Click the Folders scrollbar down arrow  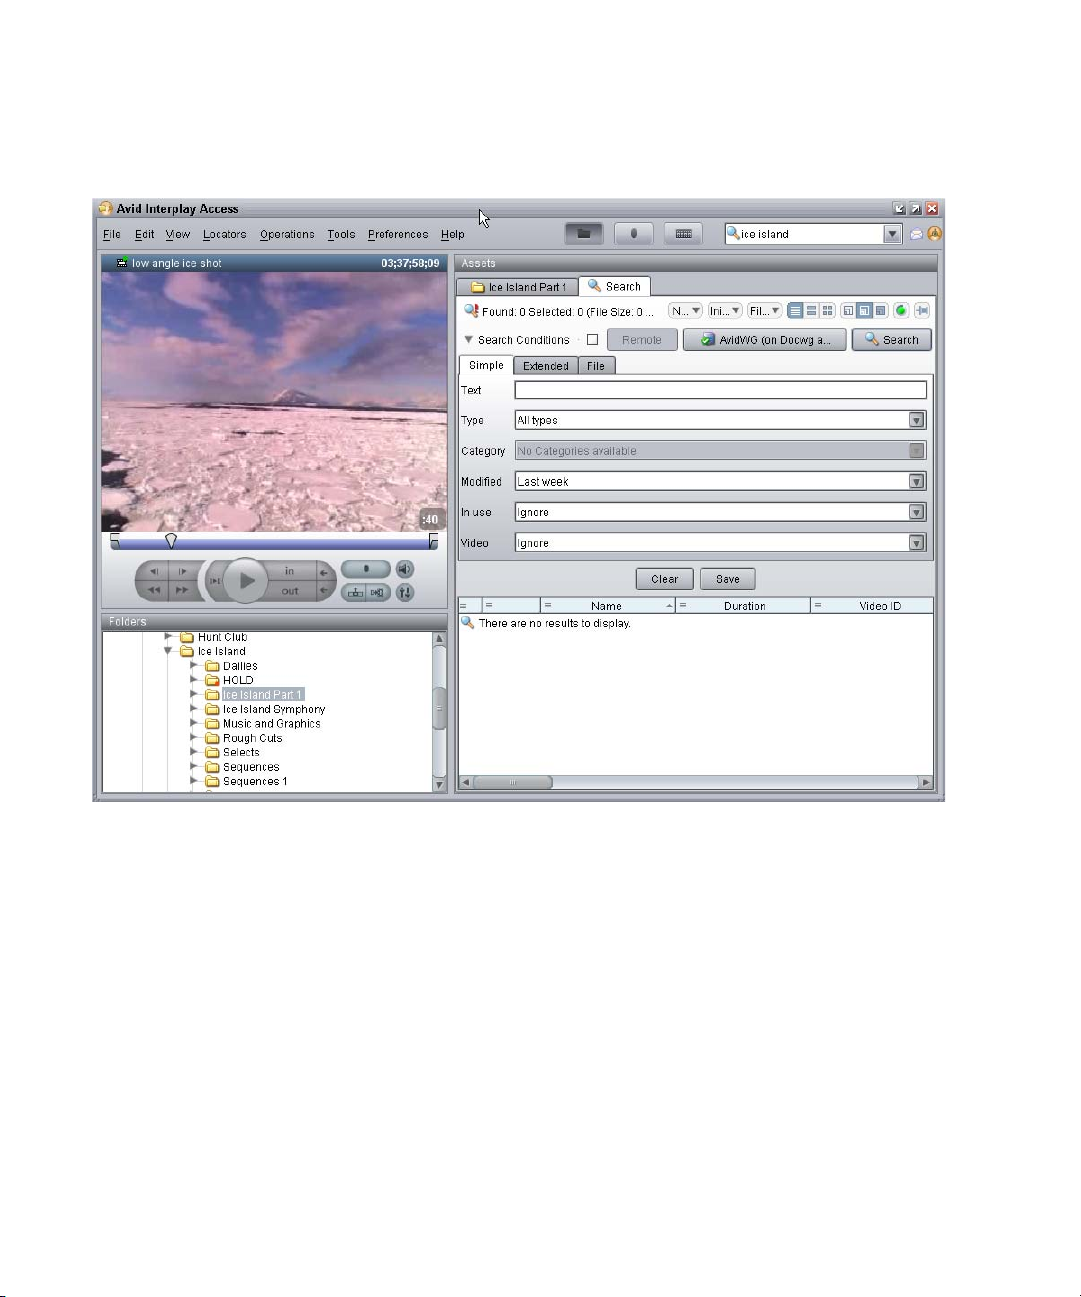coord(439,786)
